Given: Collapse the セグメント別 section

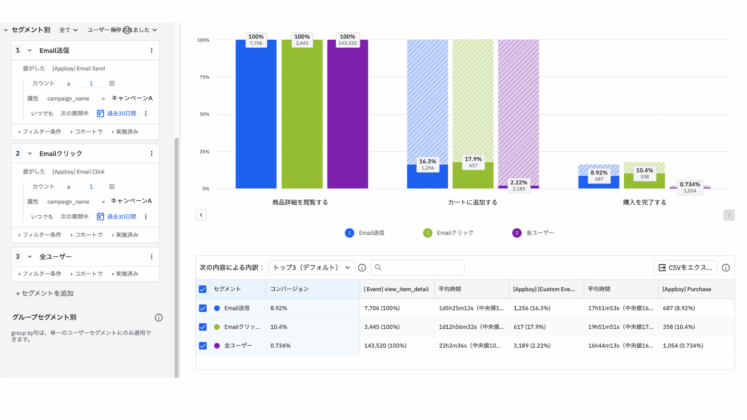Looking at the screenshot, I should (5, 30).
